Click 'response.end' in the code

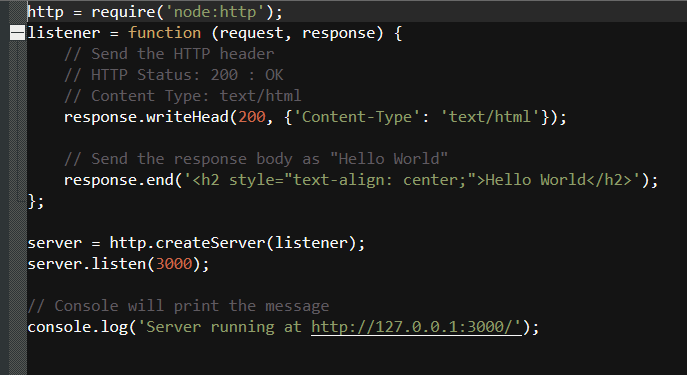(x=119, y=180)
